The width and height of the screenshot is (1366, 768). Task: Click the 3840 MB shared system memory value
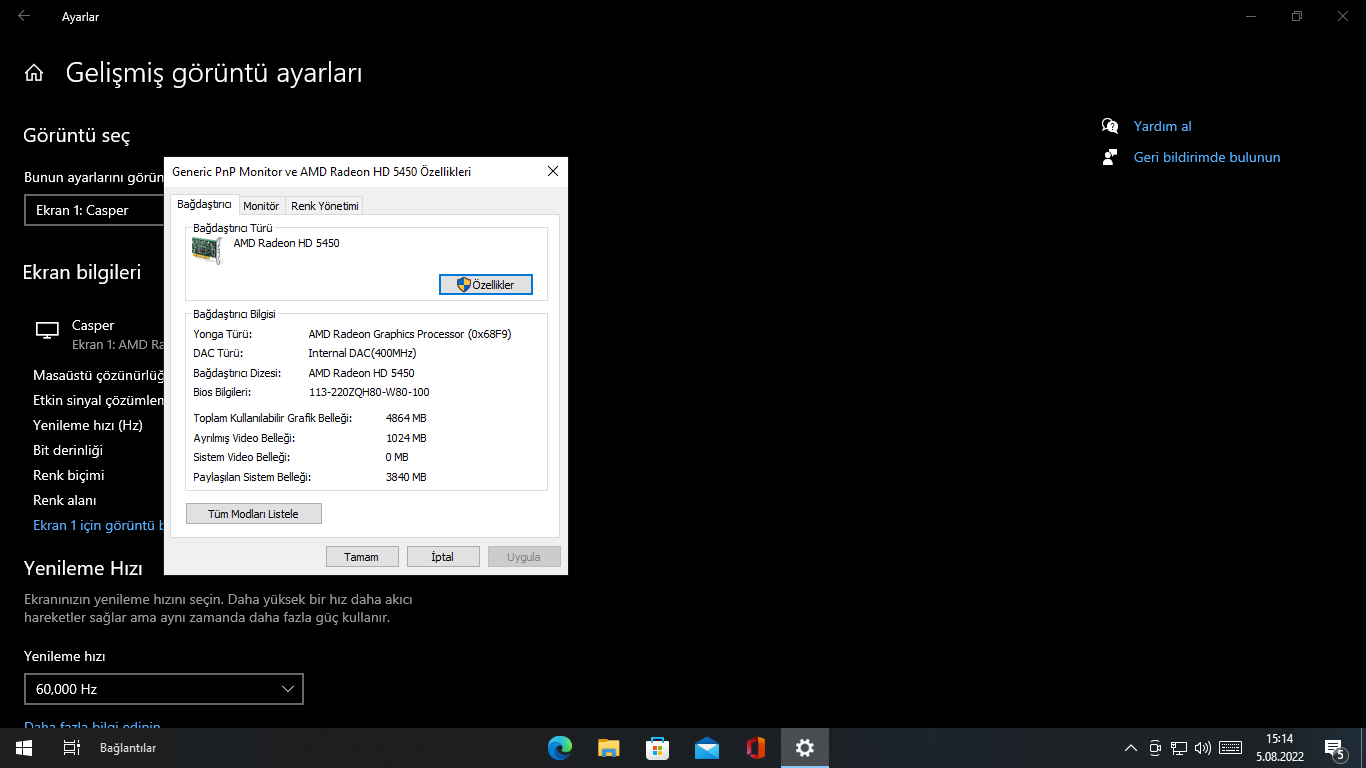tap(406, 477)
